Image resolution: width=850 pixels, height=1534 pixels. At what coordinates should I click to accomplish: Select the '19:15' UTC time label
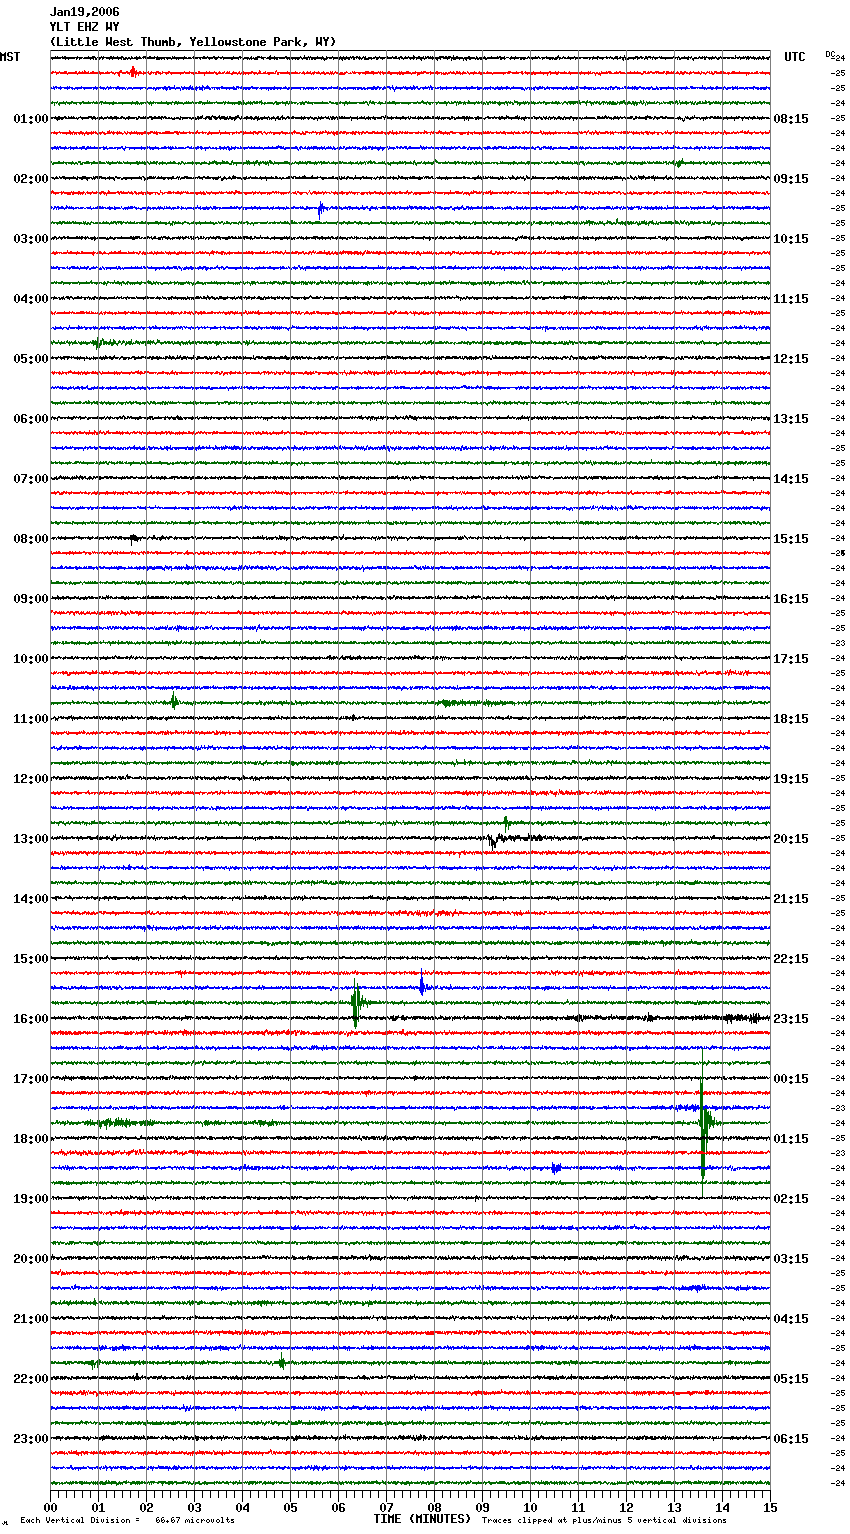coord(791,779)
